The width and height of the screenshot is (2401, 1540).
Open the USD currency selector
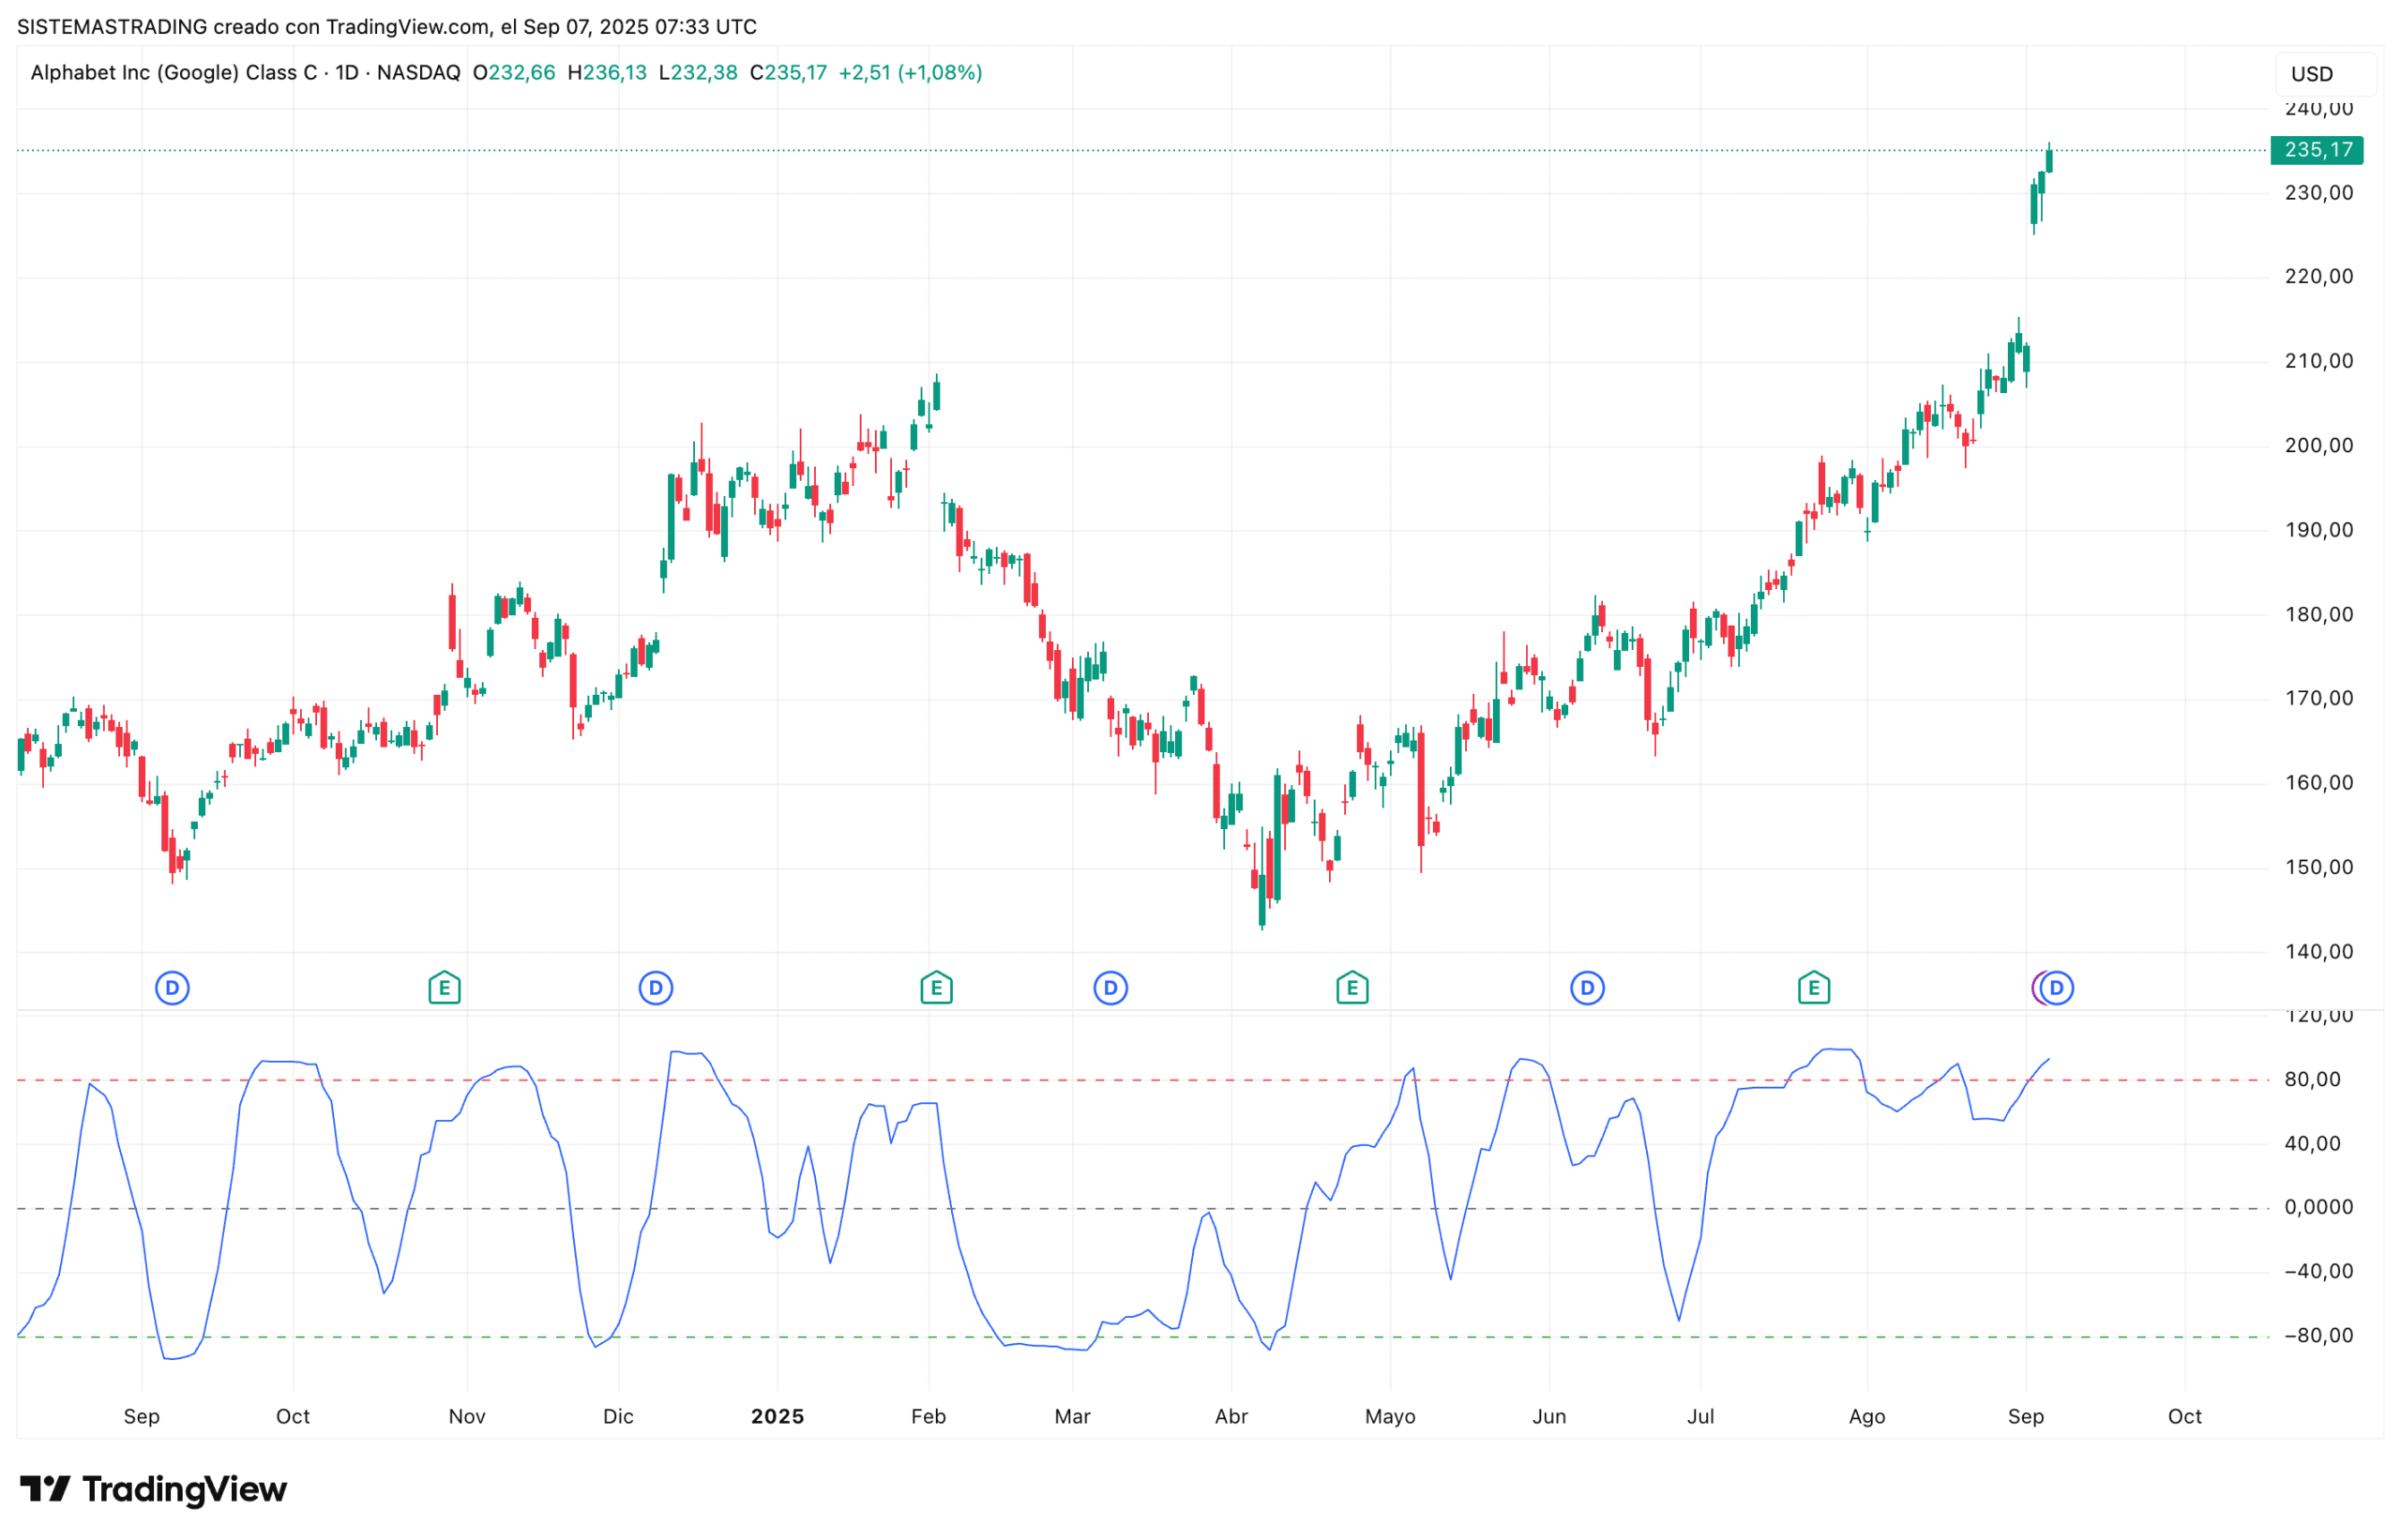[2313, 72]
